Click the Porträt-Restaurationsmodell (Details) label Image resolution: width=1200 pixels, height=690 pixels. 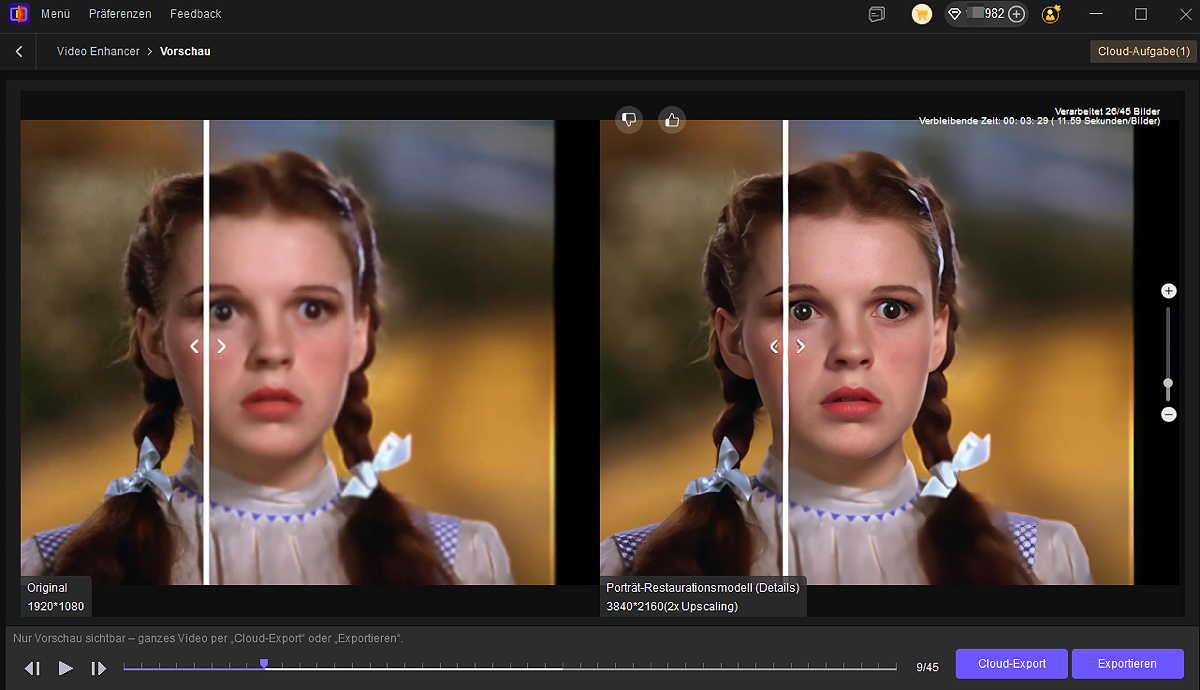pos(703,588)
